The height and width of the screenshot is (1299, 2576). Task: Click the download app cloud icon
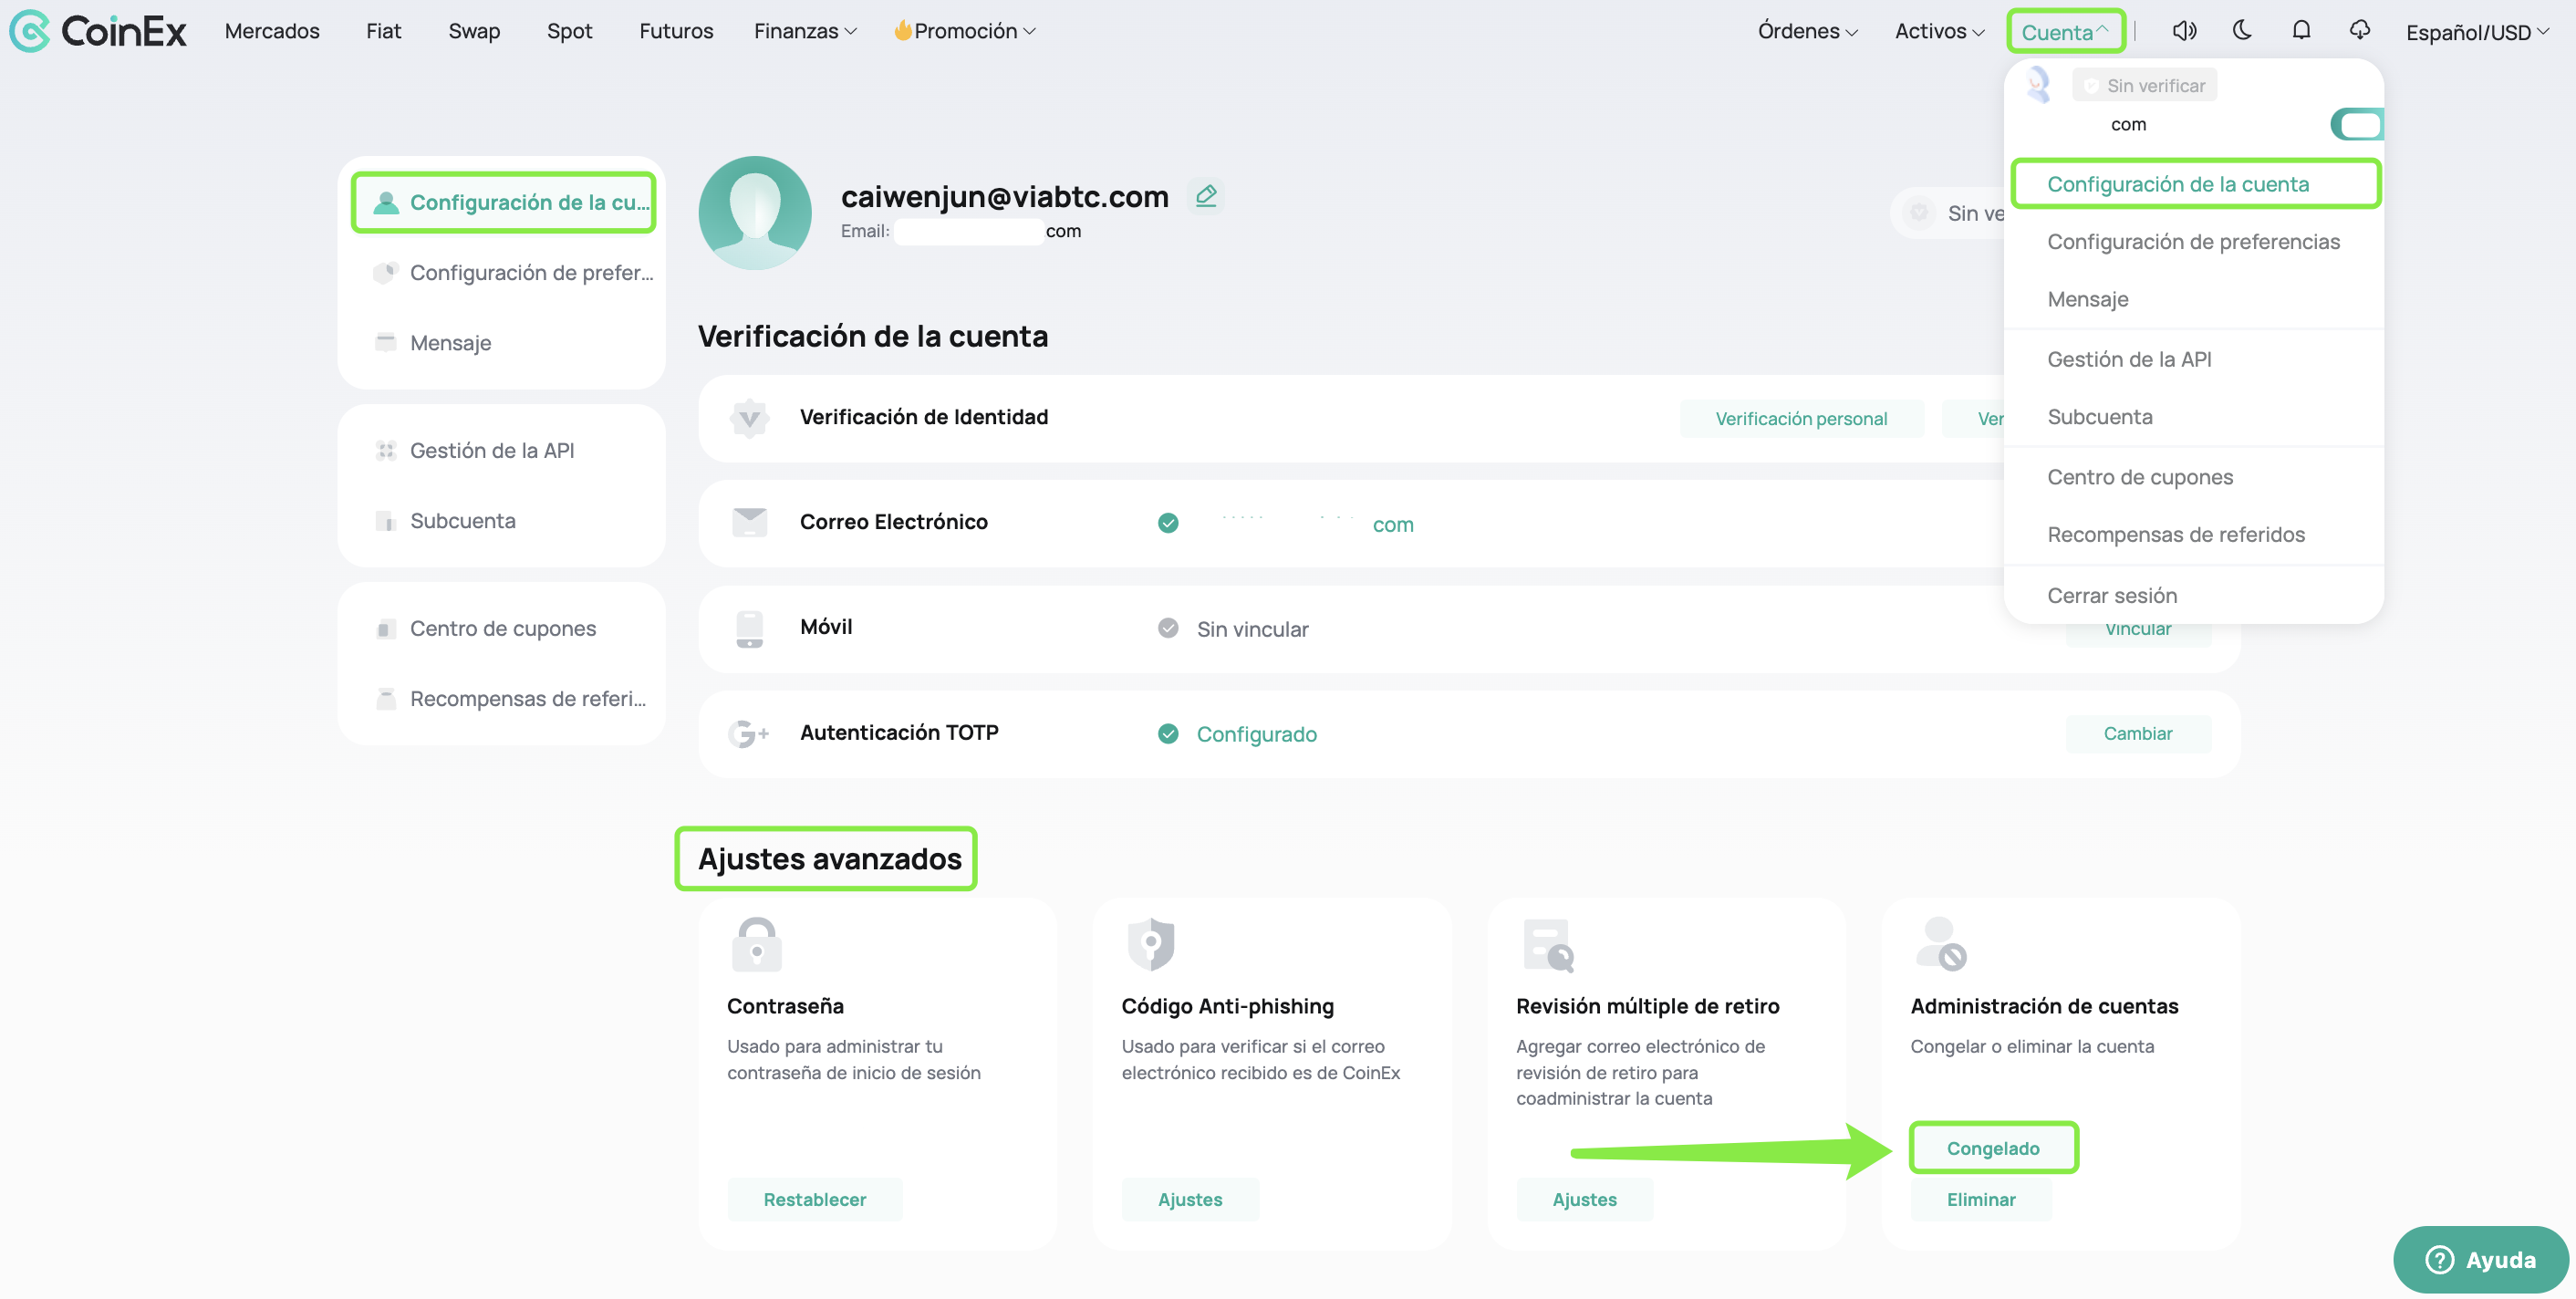pos(2360,30)
